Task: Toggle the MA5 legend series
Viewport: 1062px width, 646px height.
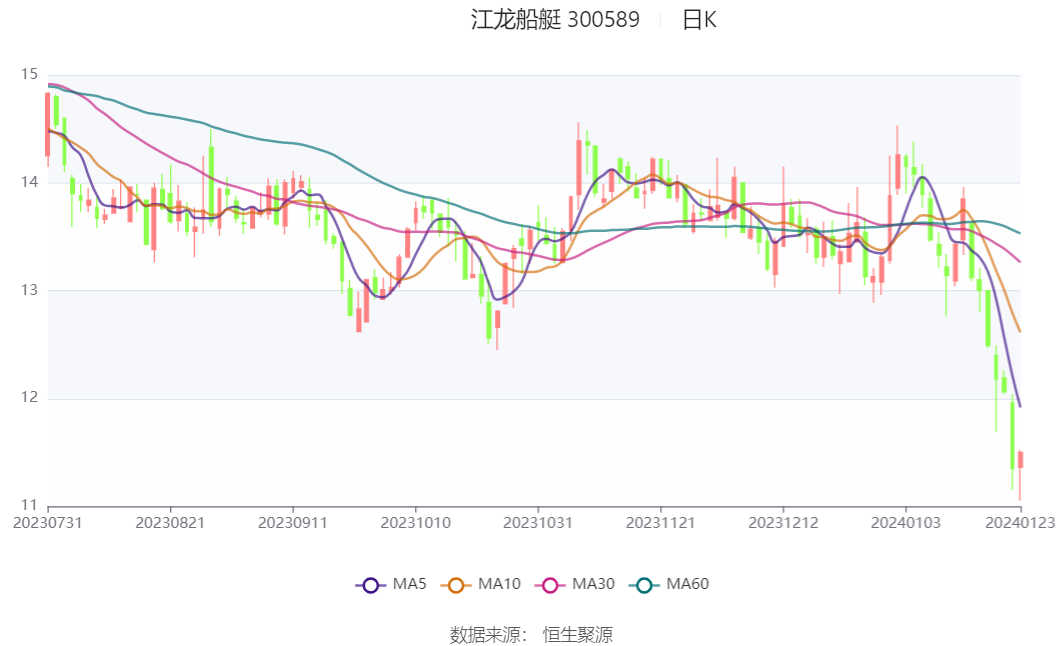Action: 391,584
